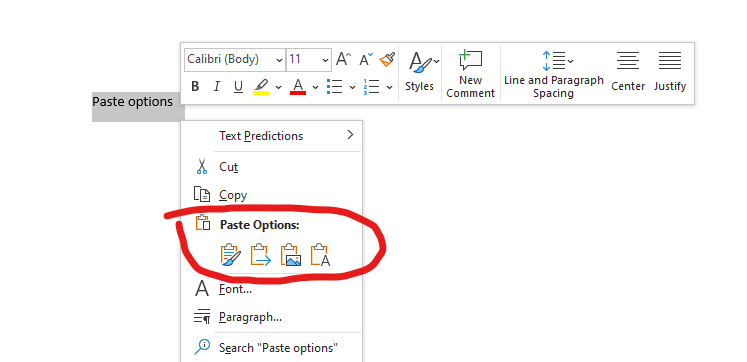Apply bullets list formatting
The width and height of the screenshot is (747, 362).
[x=334, y=87]
